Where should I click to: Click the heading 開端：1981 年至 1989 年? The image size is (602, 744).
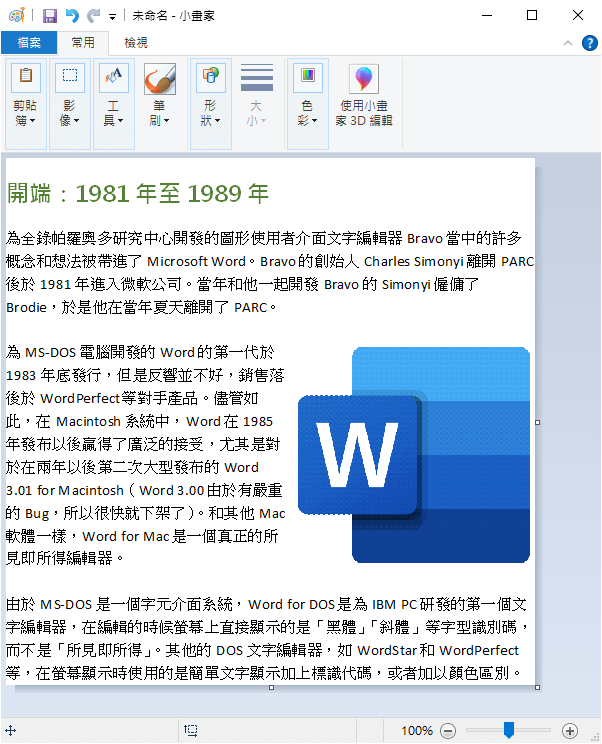click(x=138, y=194)
